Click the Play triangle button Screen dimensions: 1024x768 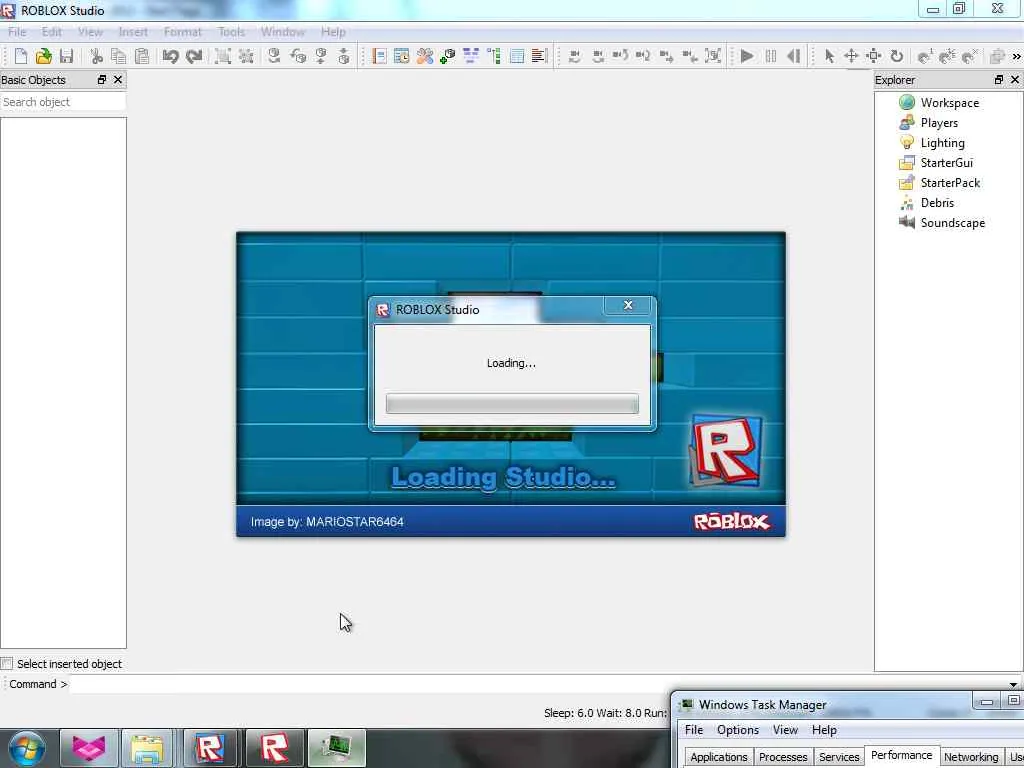click(747, 56)
